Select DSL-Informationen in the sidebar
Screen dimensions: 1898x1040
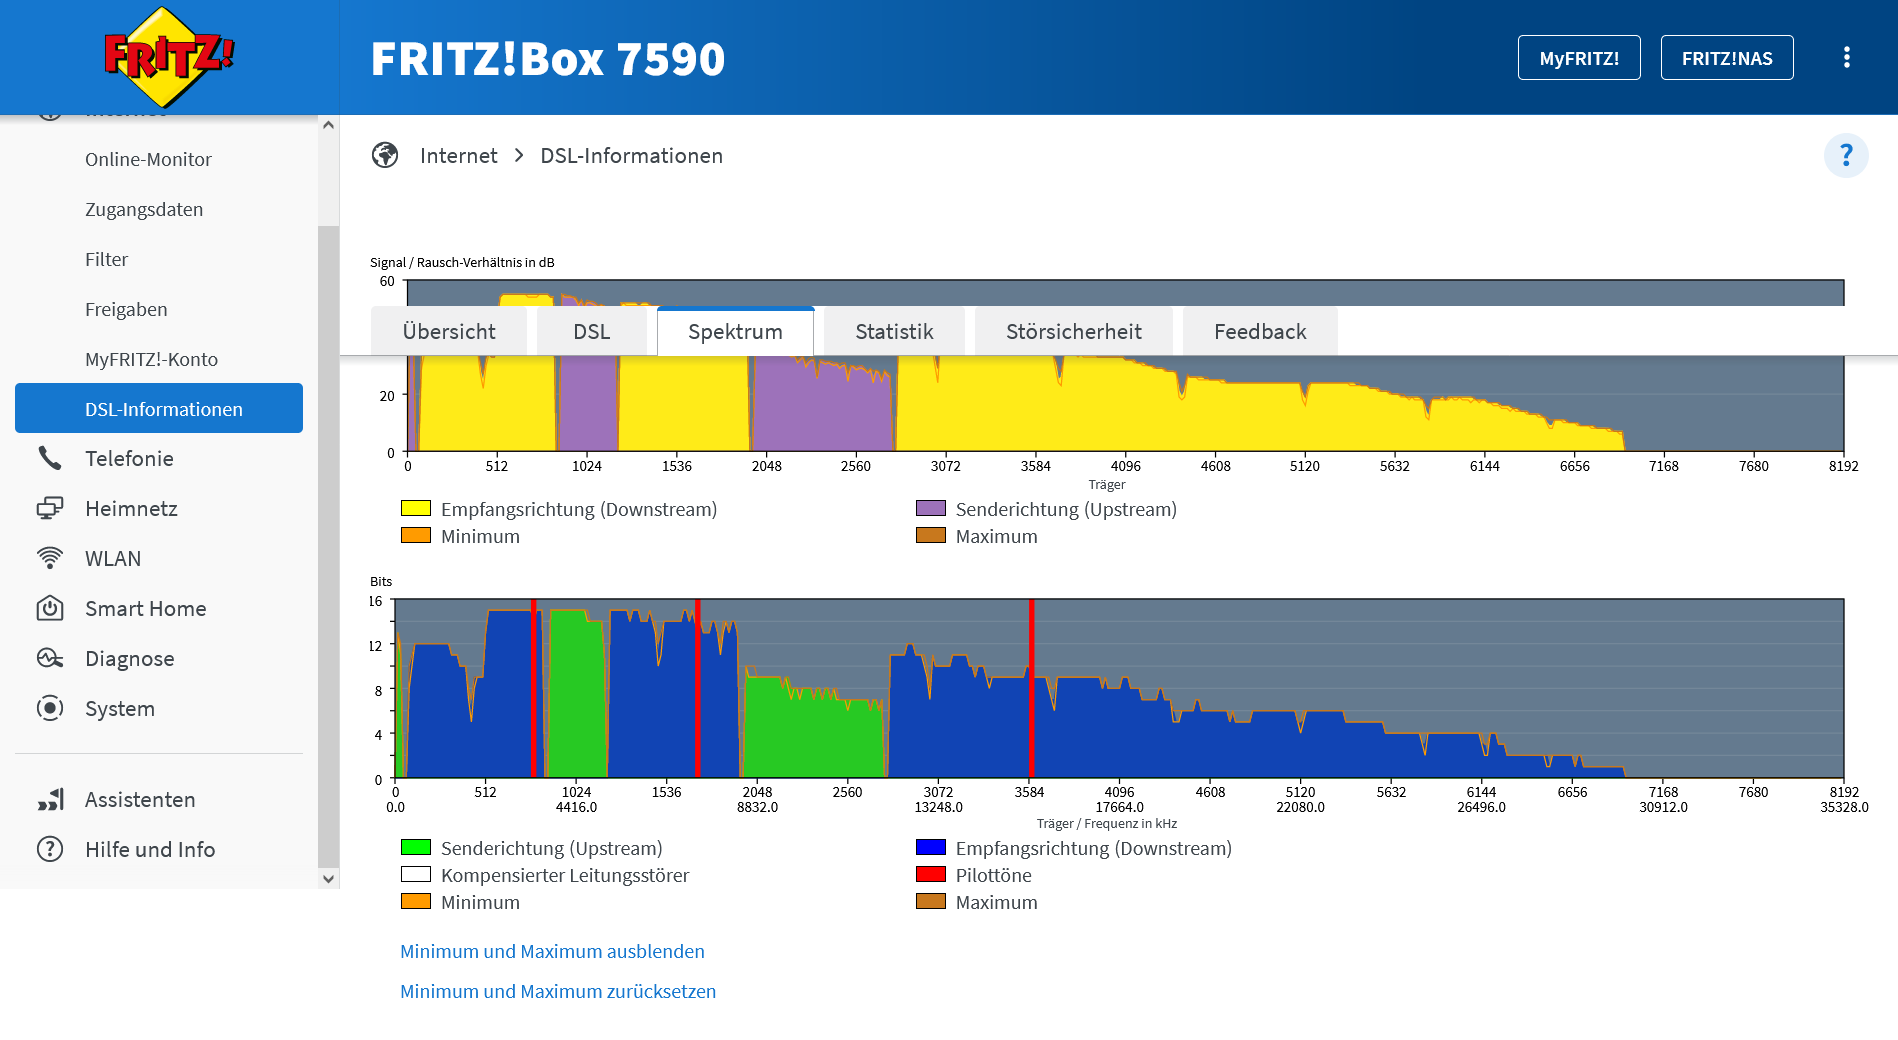click(159, 408)
